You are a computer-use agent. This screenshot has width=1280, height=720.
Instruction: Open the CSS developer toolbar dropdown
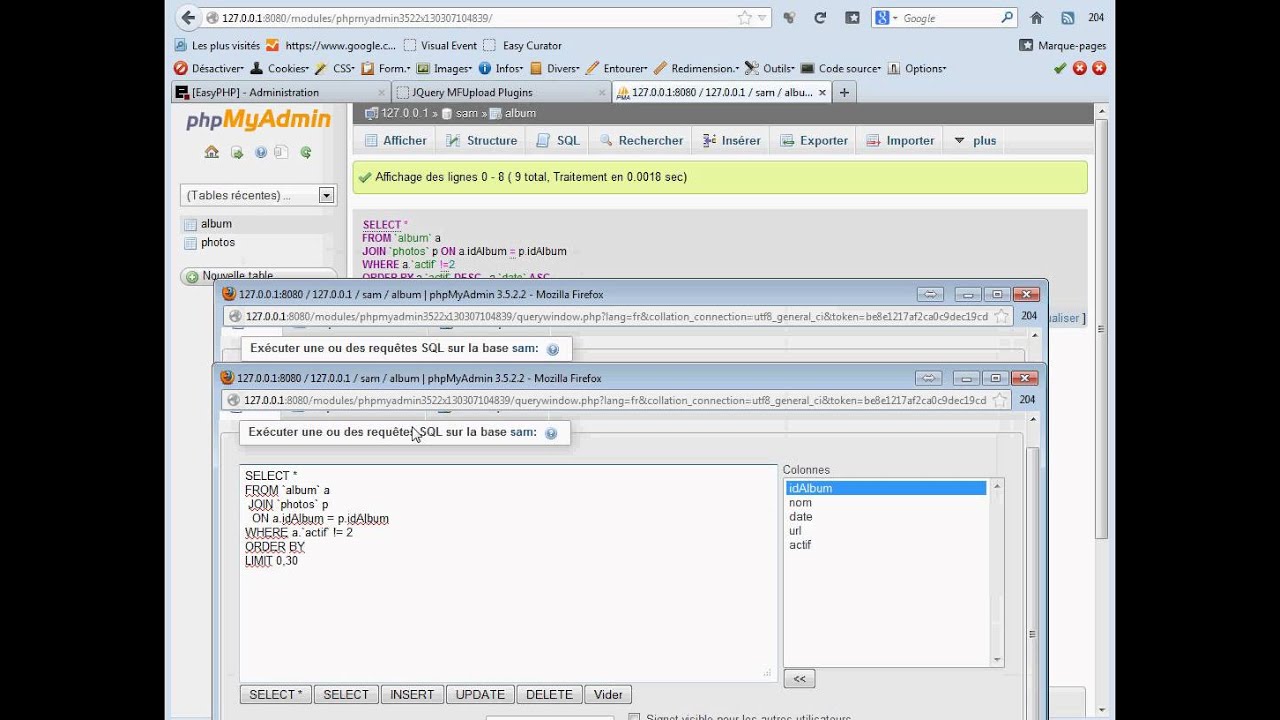tap(335, 68)
